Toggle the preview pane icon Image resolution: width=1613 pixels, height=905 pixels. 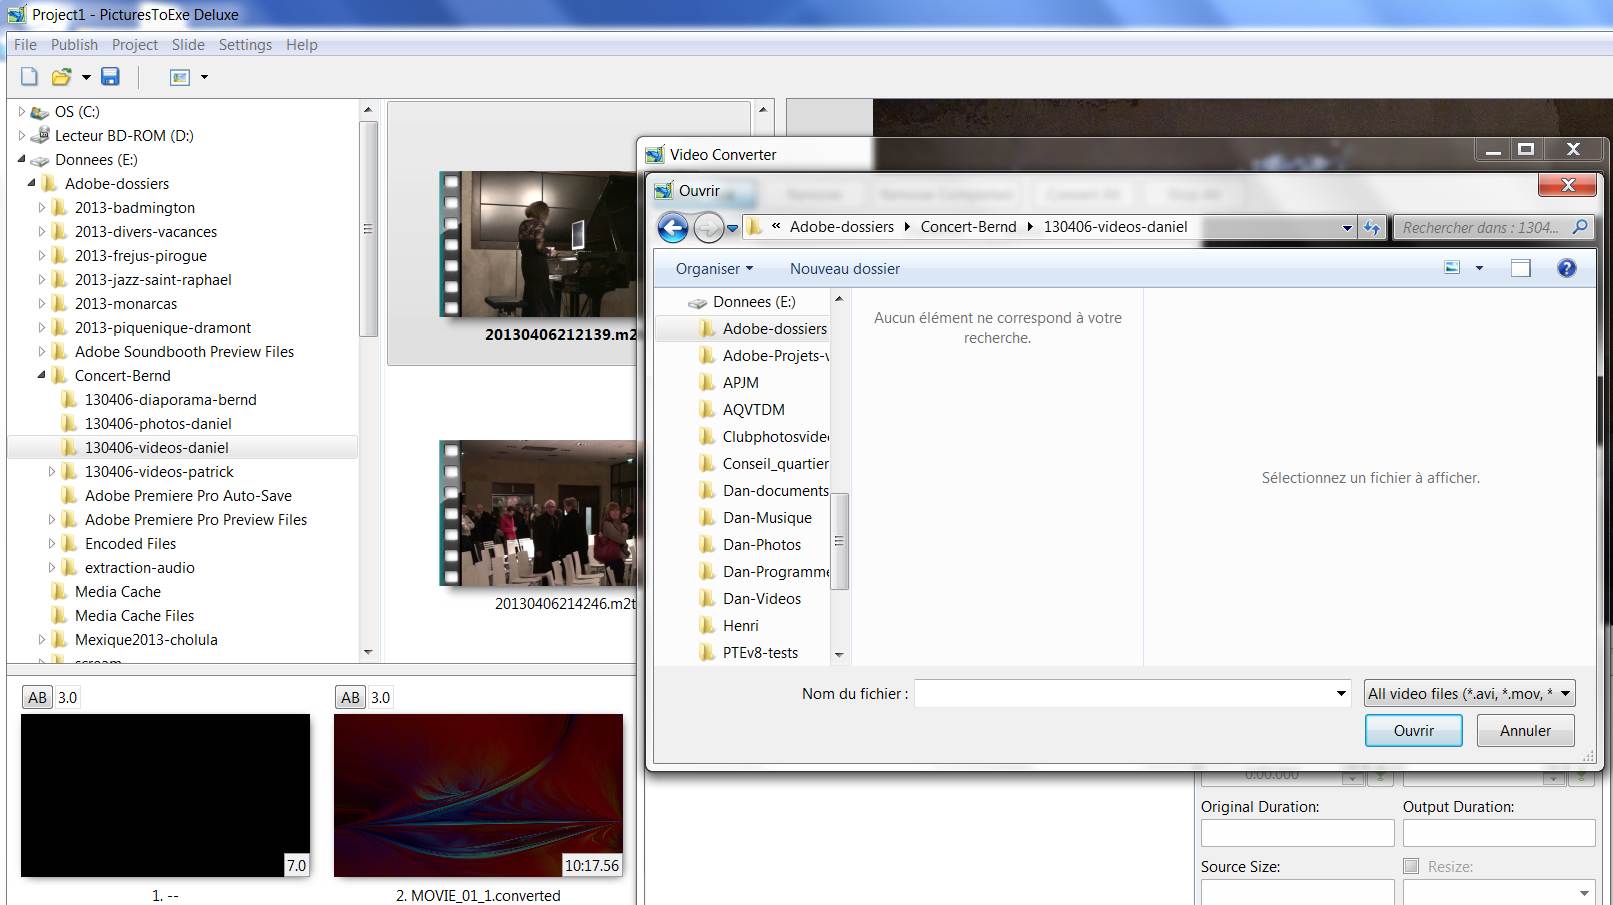(1520, 268)
